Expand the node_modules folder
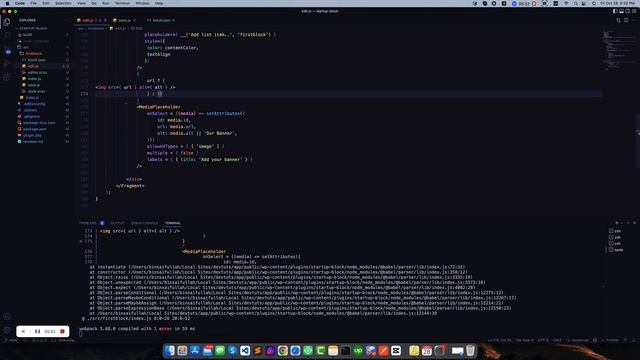The height and width of the screenshot is (360, 640). point(36,41)
